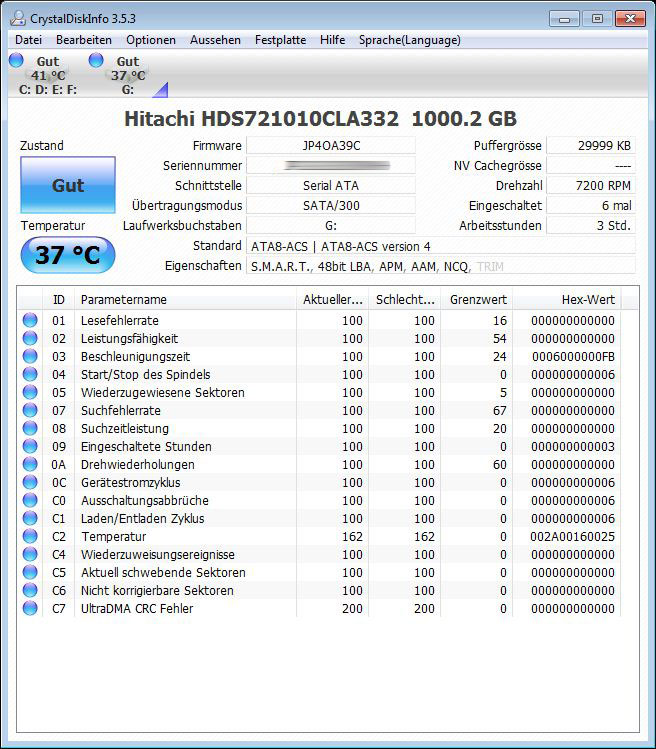Click the status orb for Gerätestromzyklus
Screen dimensions: 656x749
pos(30,482)
